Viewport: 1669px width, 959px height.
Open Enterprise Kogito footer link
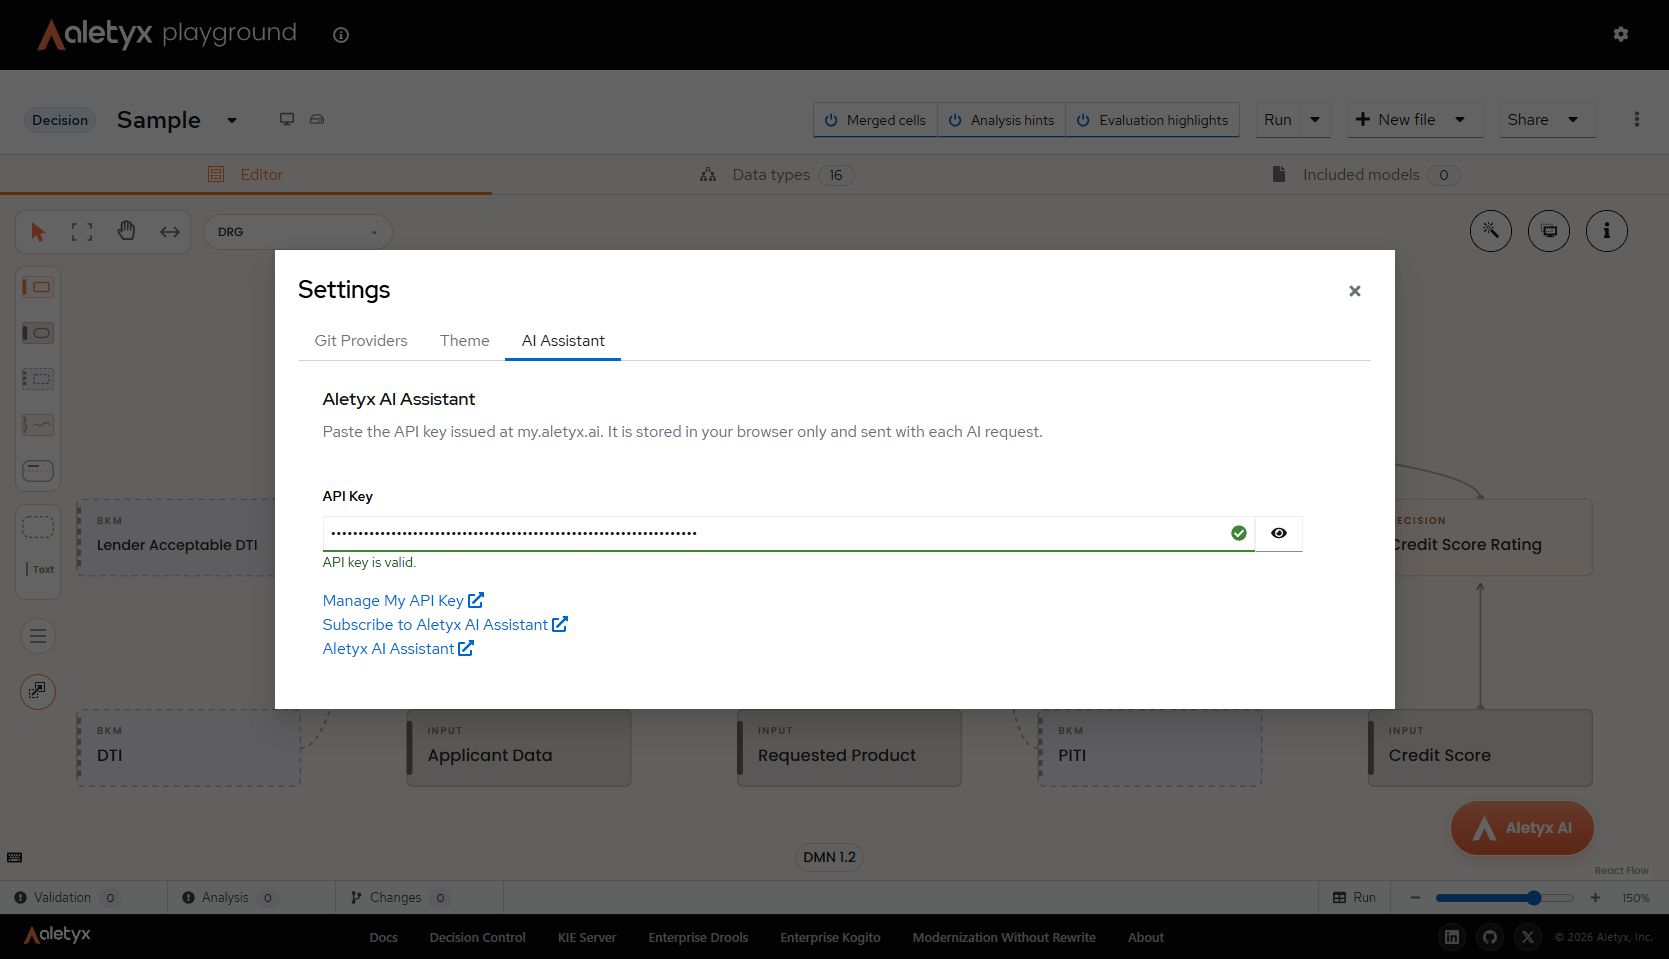pos(830,937)
